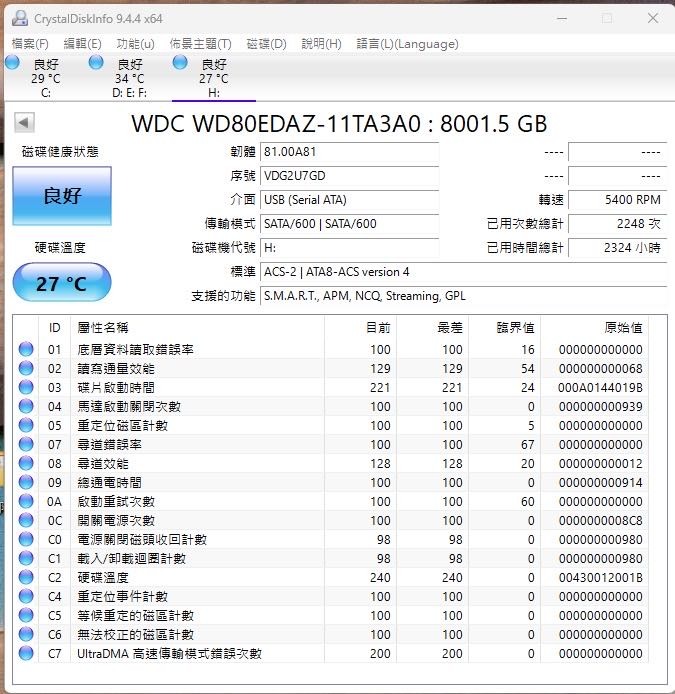
Task: Go to previous disk with left arrow
Action: click(24, 122)
